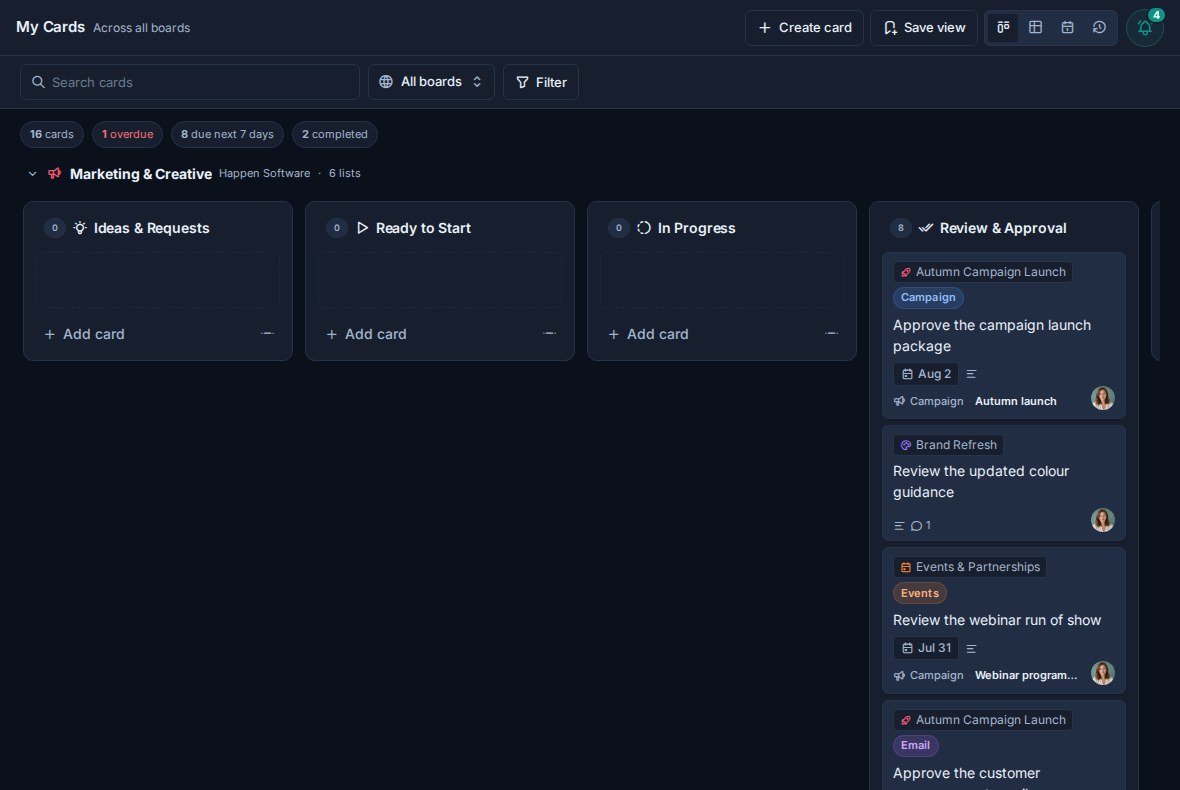Toggle the 2 completed filter chip
The image size is (1180, 790).
point(335,134)
